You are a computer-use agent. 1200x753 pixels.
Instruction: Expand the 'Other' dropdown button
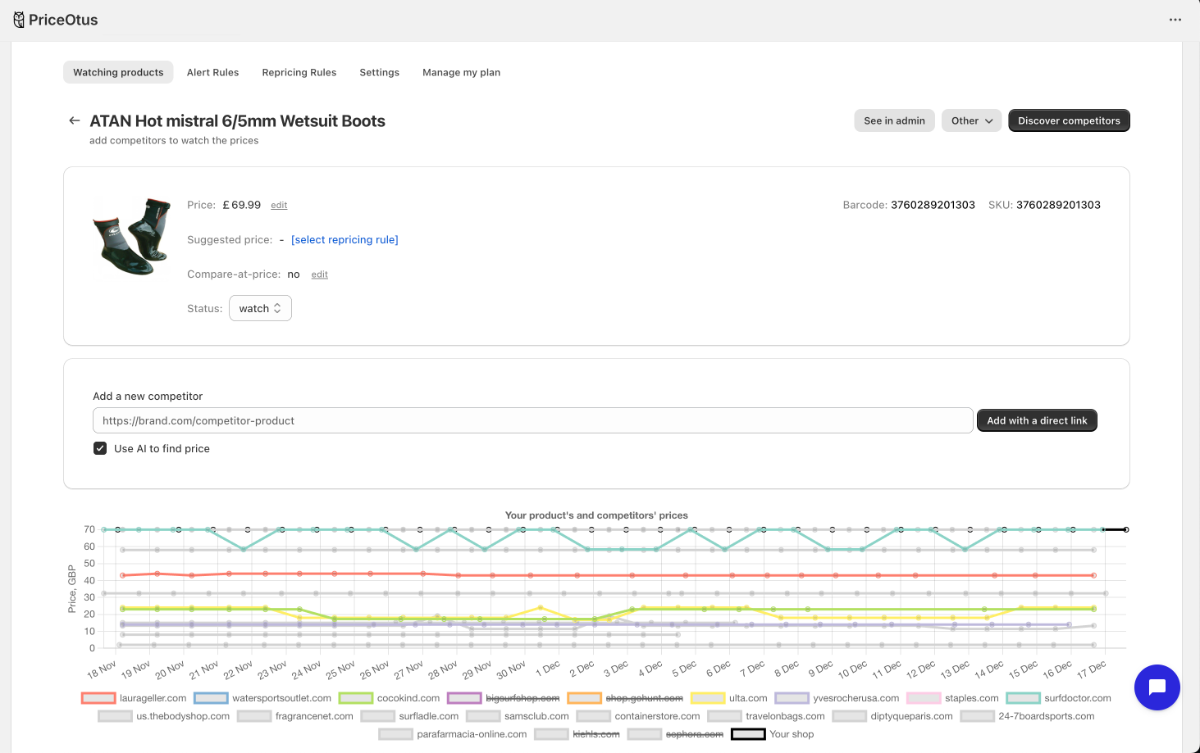coord(971,121)
